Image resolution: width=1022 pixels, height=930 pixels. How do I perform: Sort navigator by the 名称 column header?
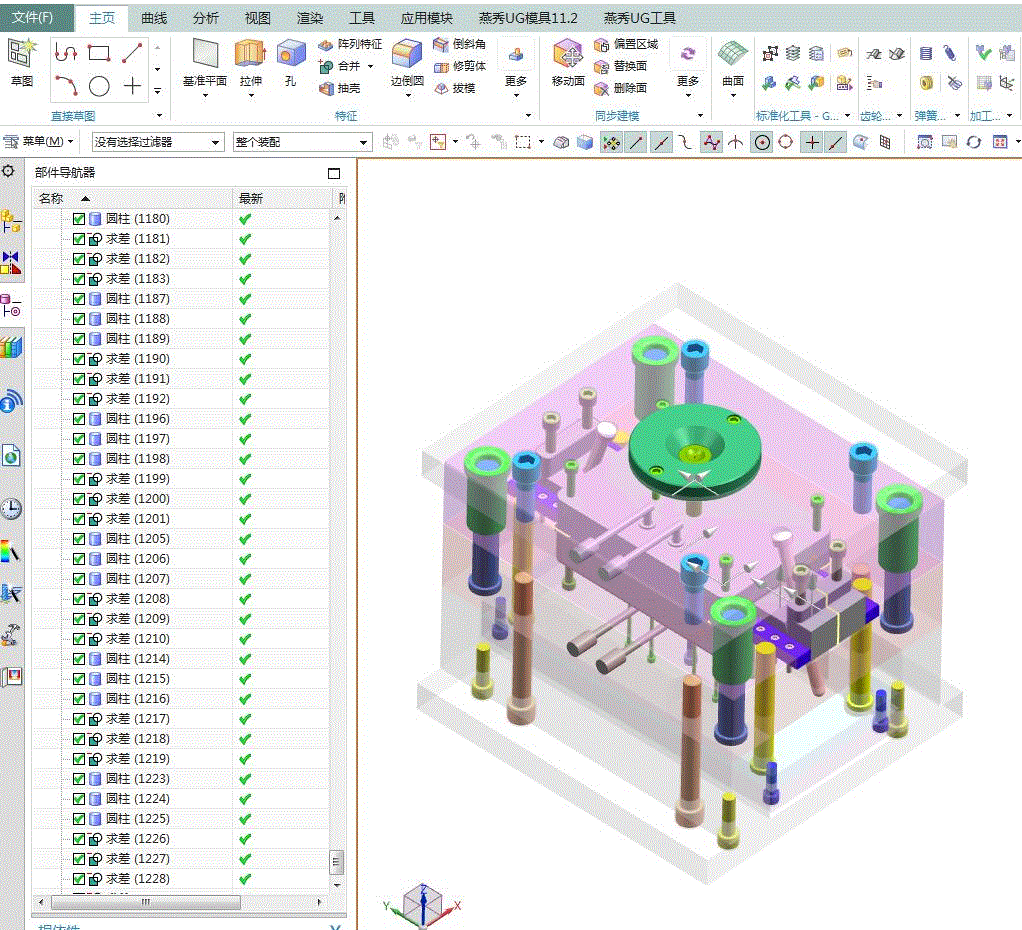[x=132, y=198]
